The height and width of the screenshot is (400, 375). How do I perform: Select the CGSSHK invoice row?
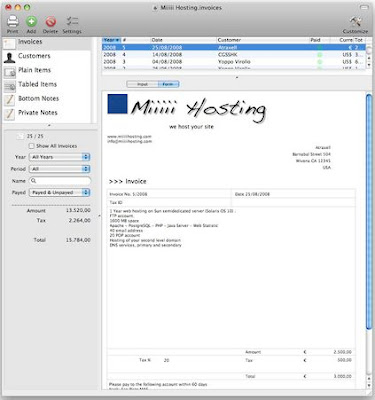tap(233, 55)
